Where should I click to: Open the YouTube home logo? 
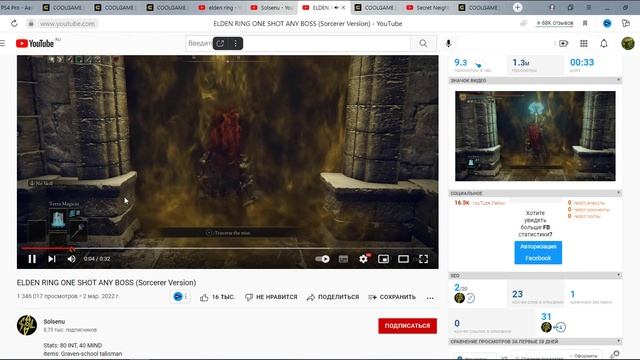coord(35,43)
